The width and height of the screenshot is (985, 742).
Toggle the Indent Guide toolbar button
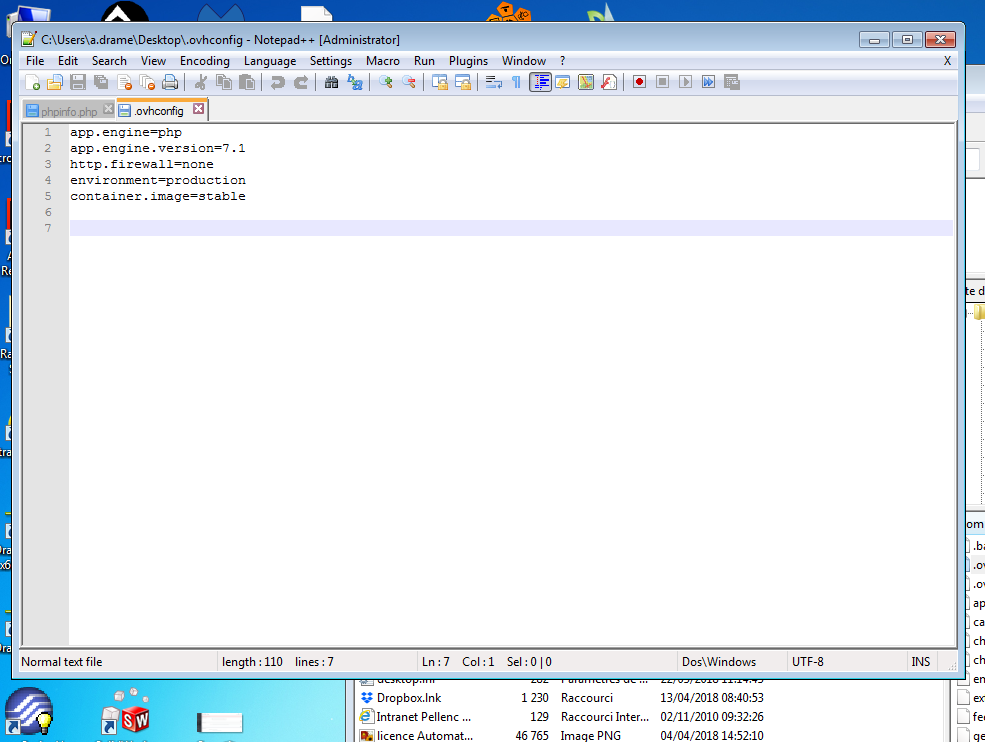[x=540, y=82]
